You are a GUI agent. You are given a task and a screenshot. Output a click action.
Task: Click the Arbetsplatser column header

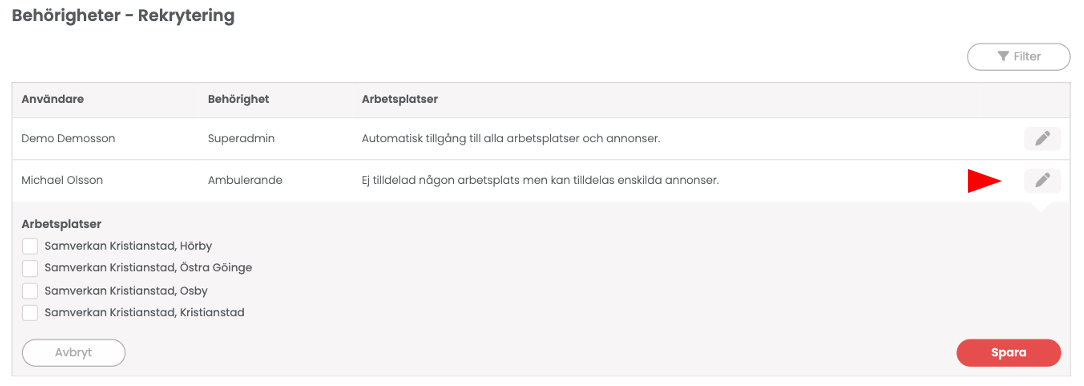click(400, 100)
